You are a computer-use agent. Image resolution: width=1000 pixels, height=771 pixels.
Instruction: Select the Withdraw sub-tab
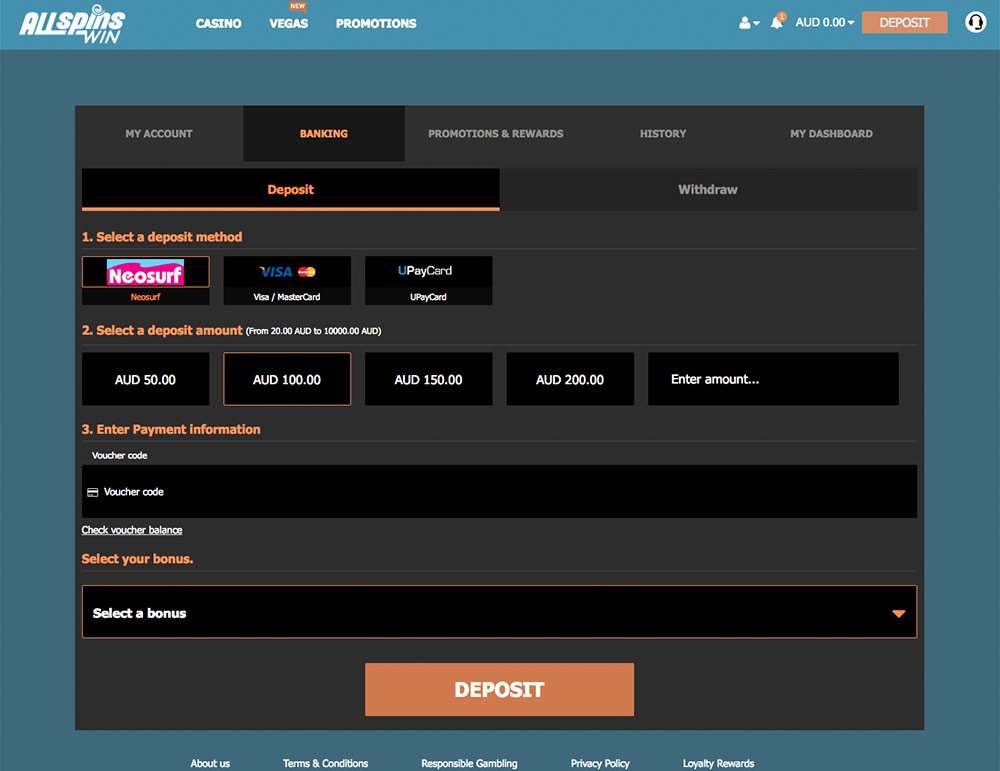click(708, 189)
